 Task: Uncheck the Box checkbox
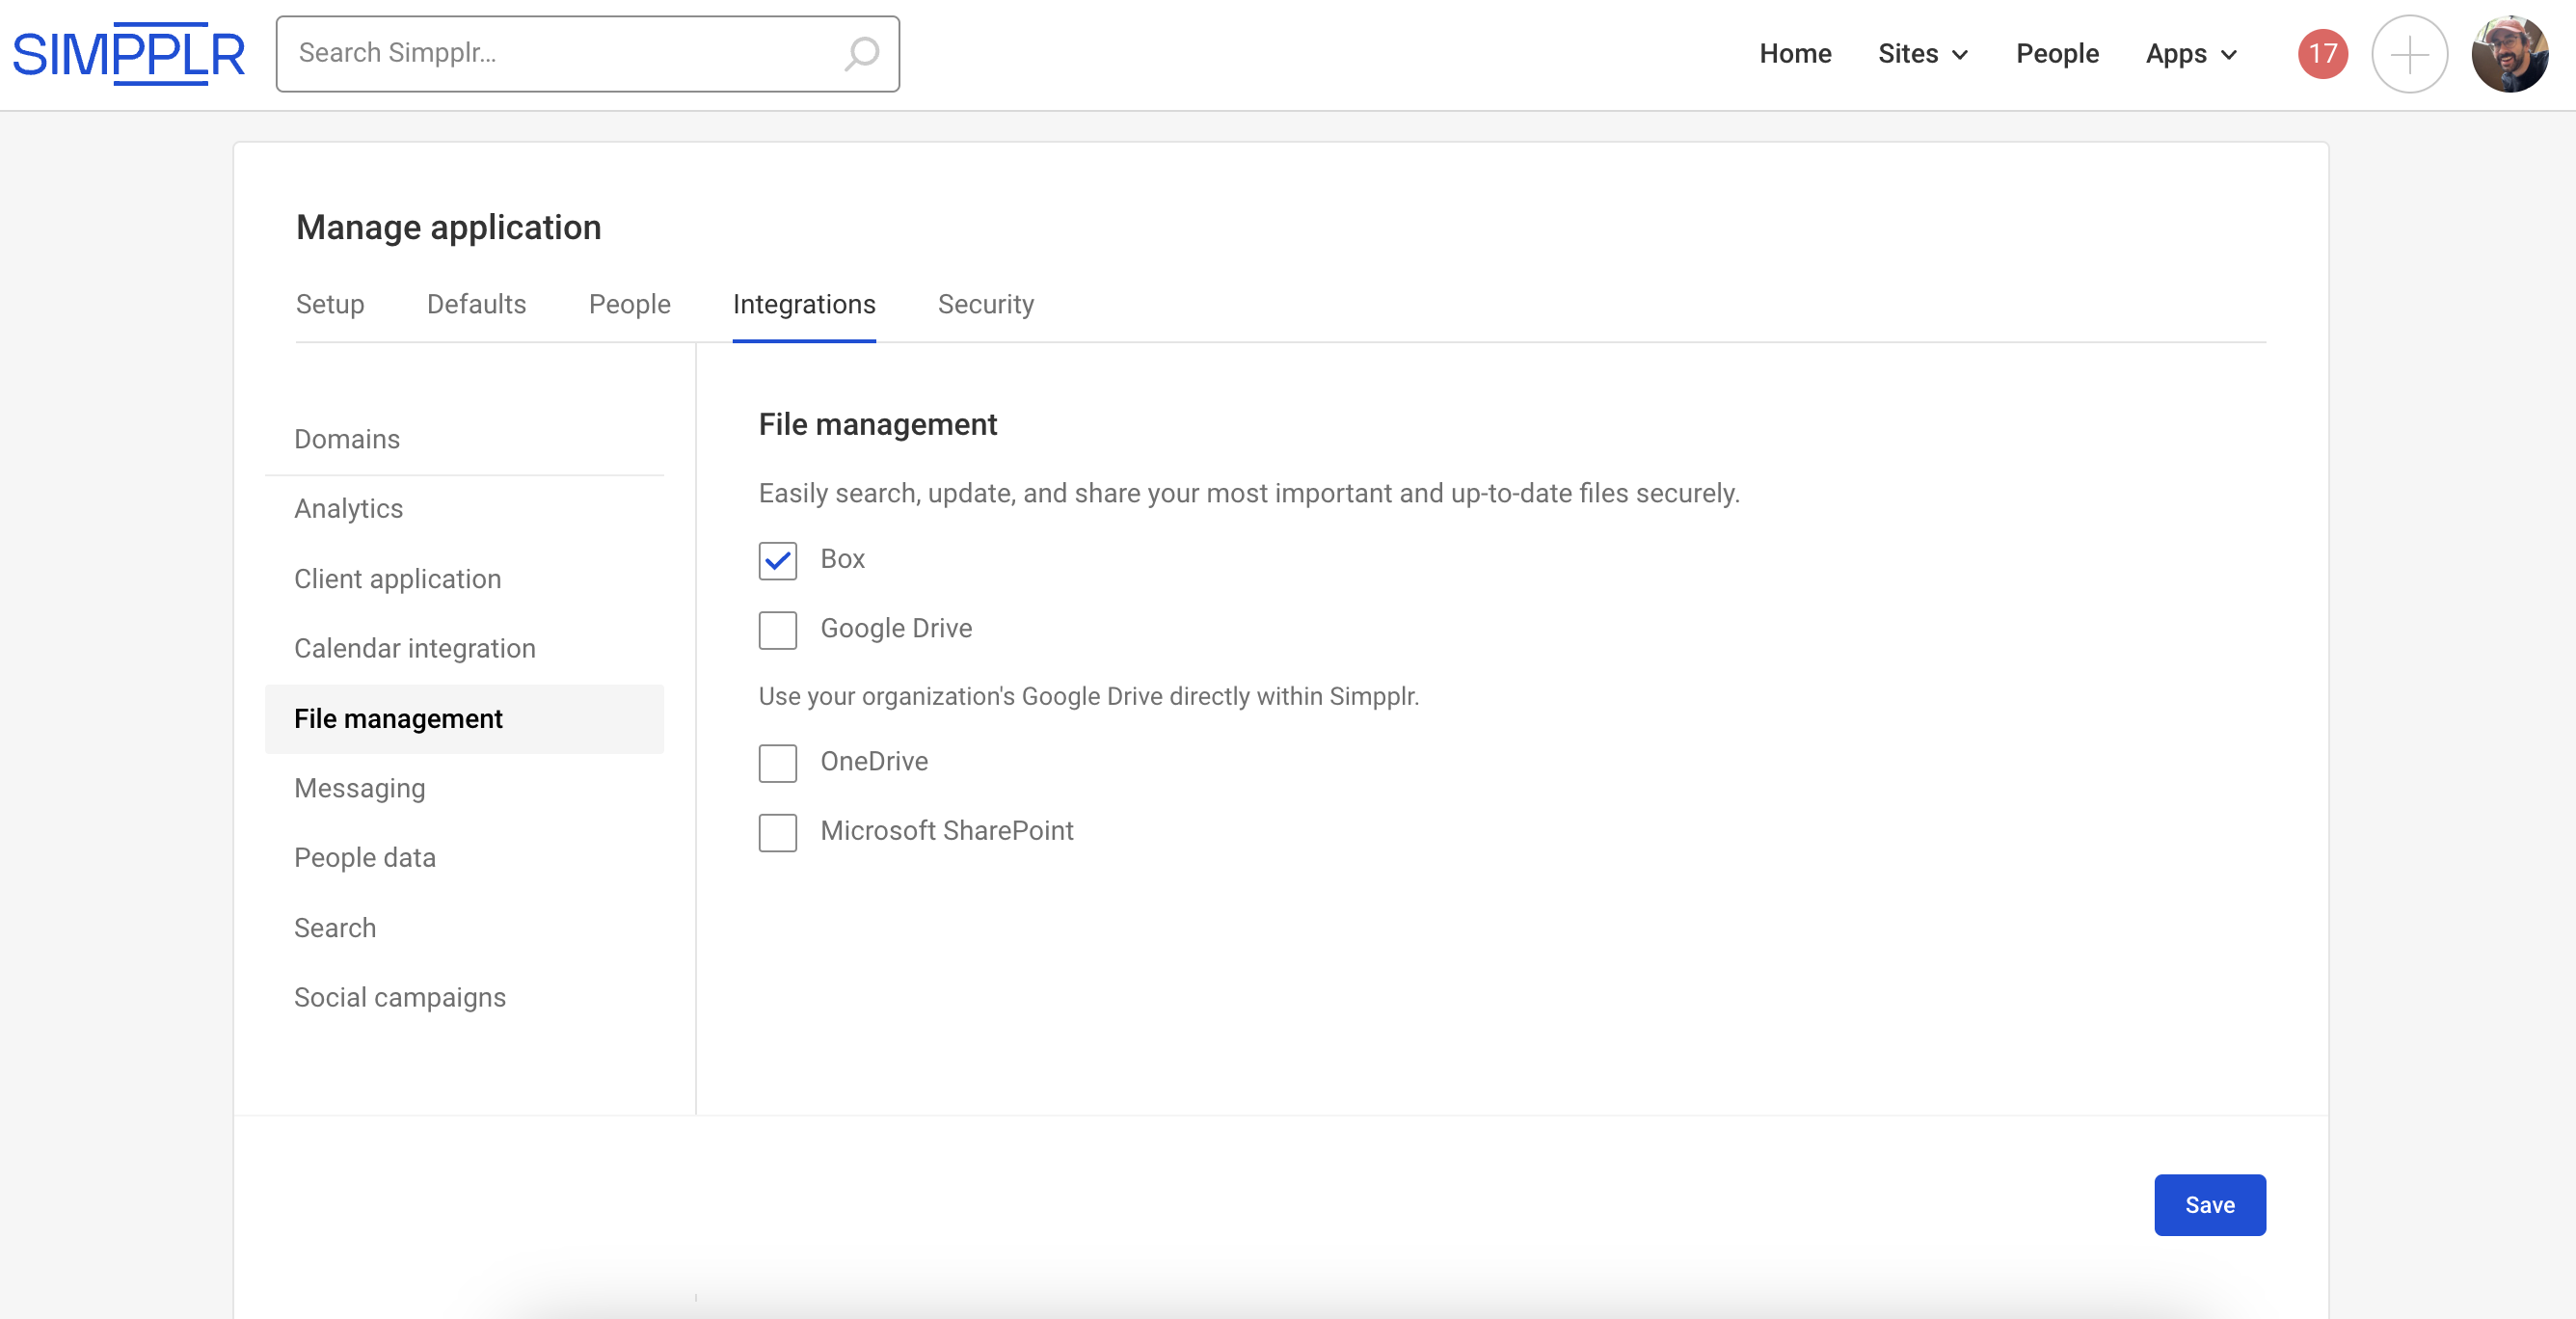click(777, 561)
